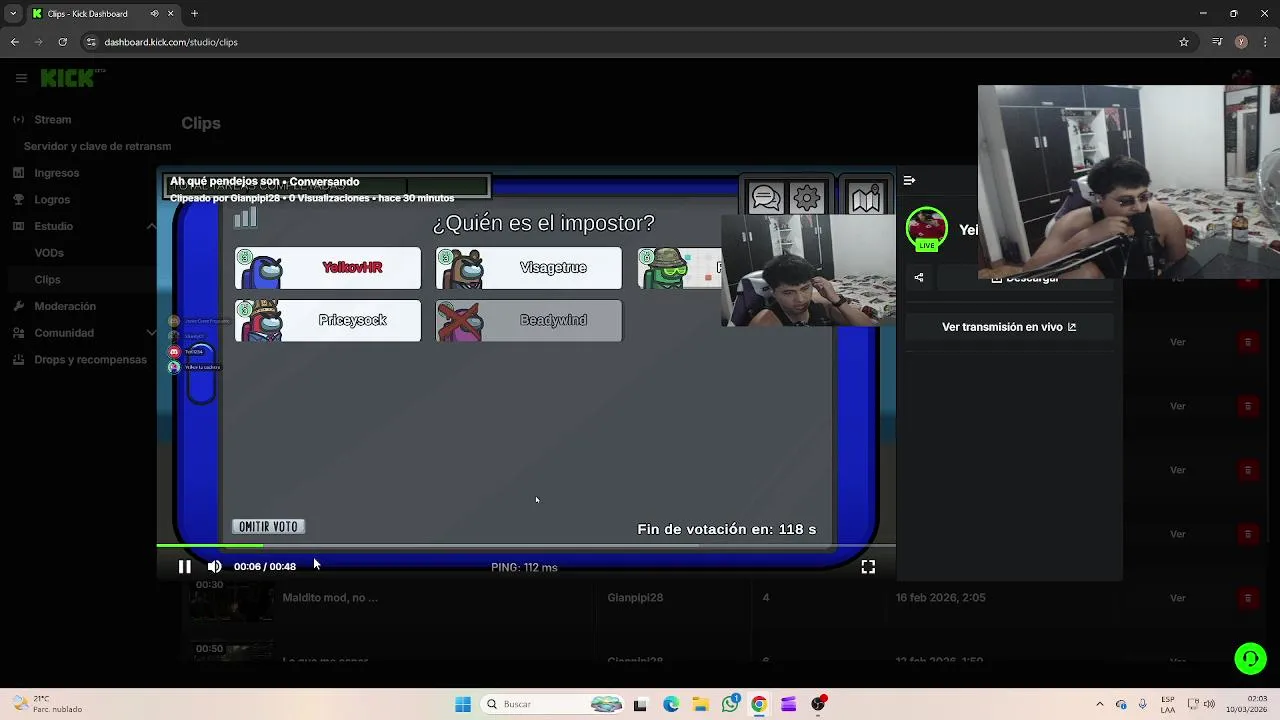The width and height of the screenshot is (1280, 720).
Task: Open the Chrome three-dot menu
Action: tap(1266, 42)
